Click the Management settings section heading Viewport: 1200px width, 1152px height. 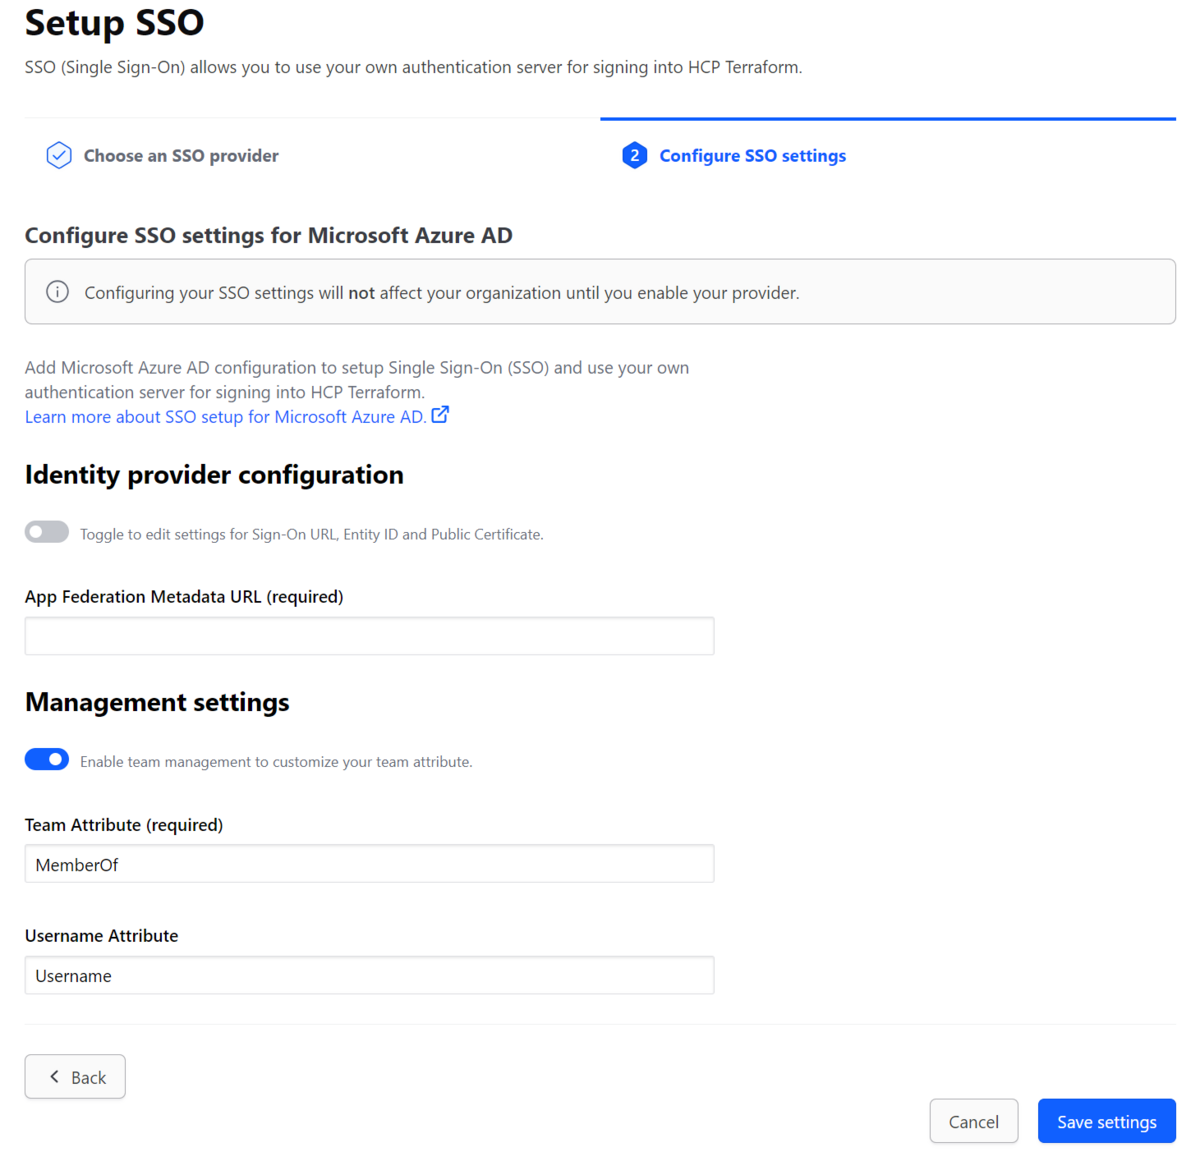pos(157,702)
